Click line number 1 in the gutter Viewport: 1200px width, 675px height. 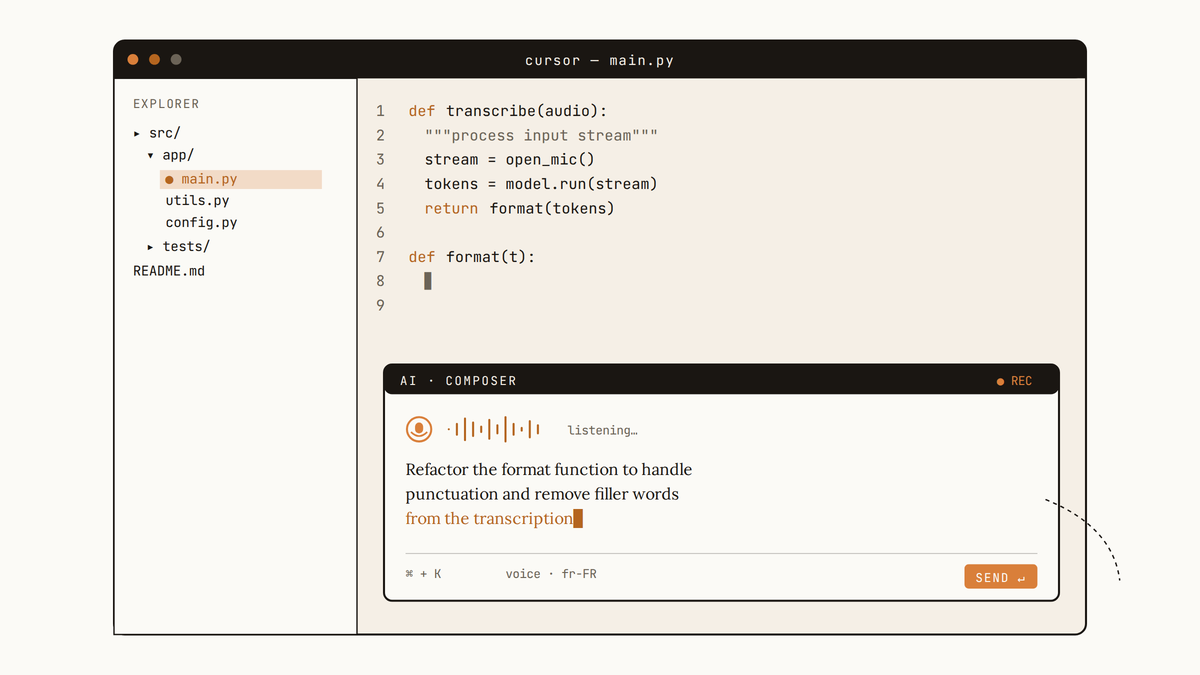(380, 111)
